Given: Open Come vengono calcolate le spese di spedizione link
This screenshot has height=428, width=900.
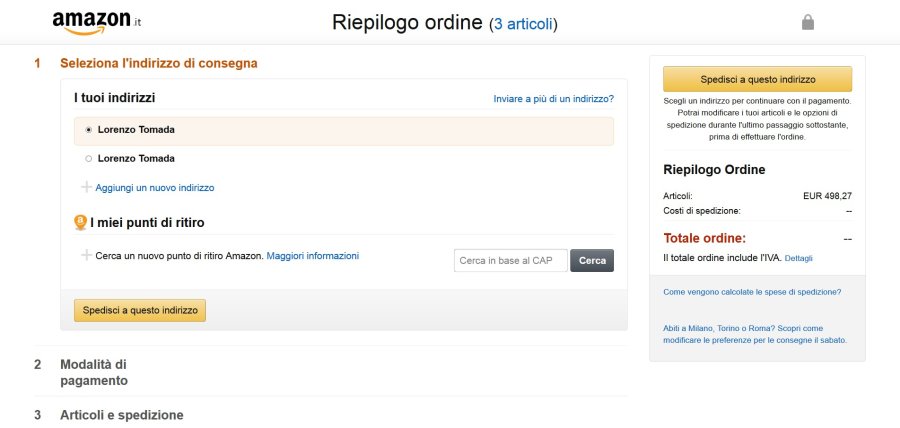Looking at the screenshot, I should click(x=752, y=292).
